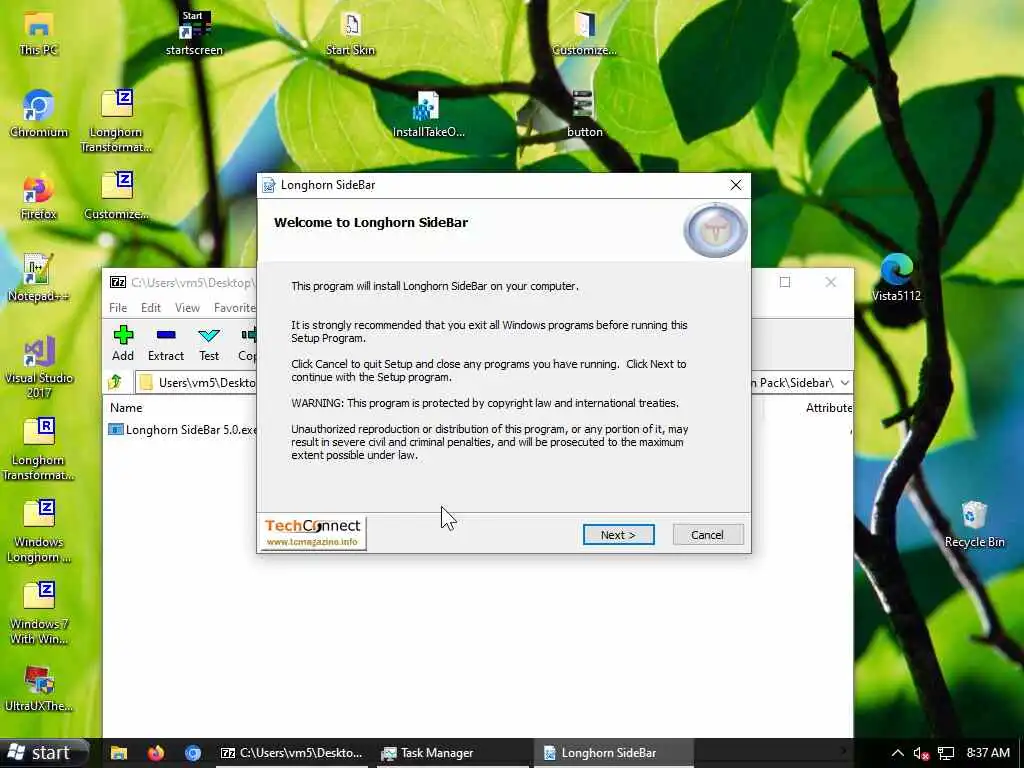Launch Firefox from the desktop

[x=39, y=197]
